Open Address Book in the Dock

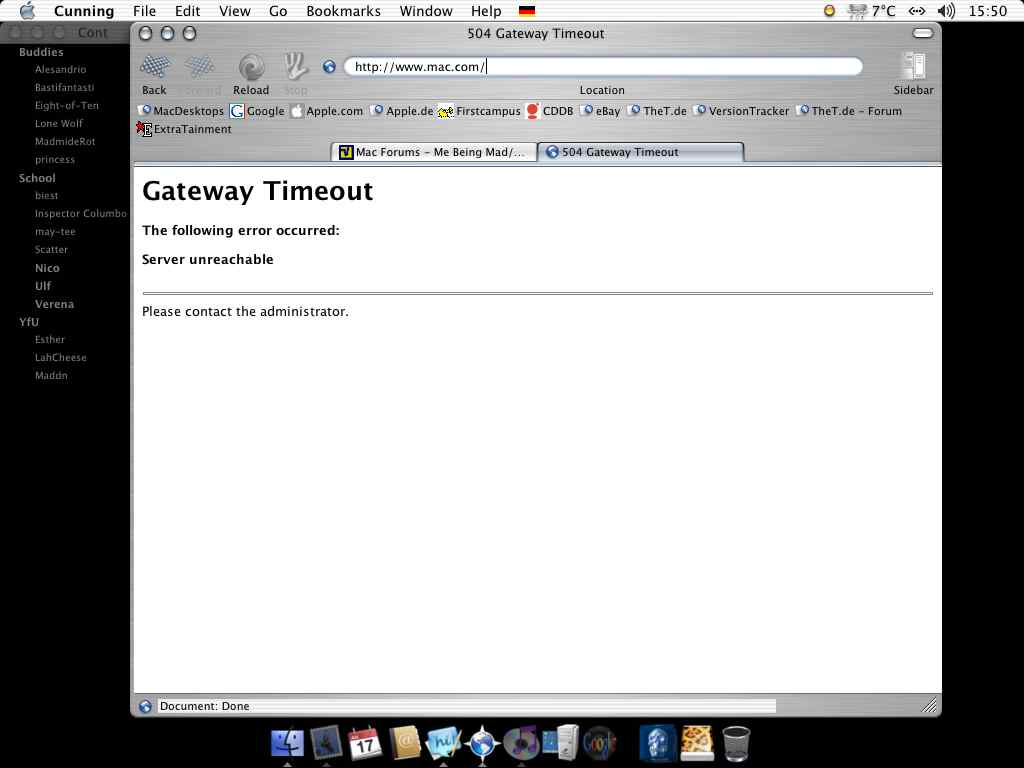point(405,743)
